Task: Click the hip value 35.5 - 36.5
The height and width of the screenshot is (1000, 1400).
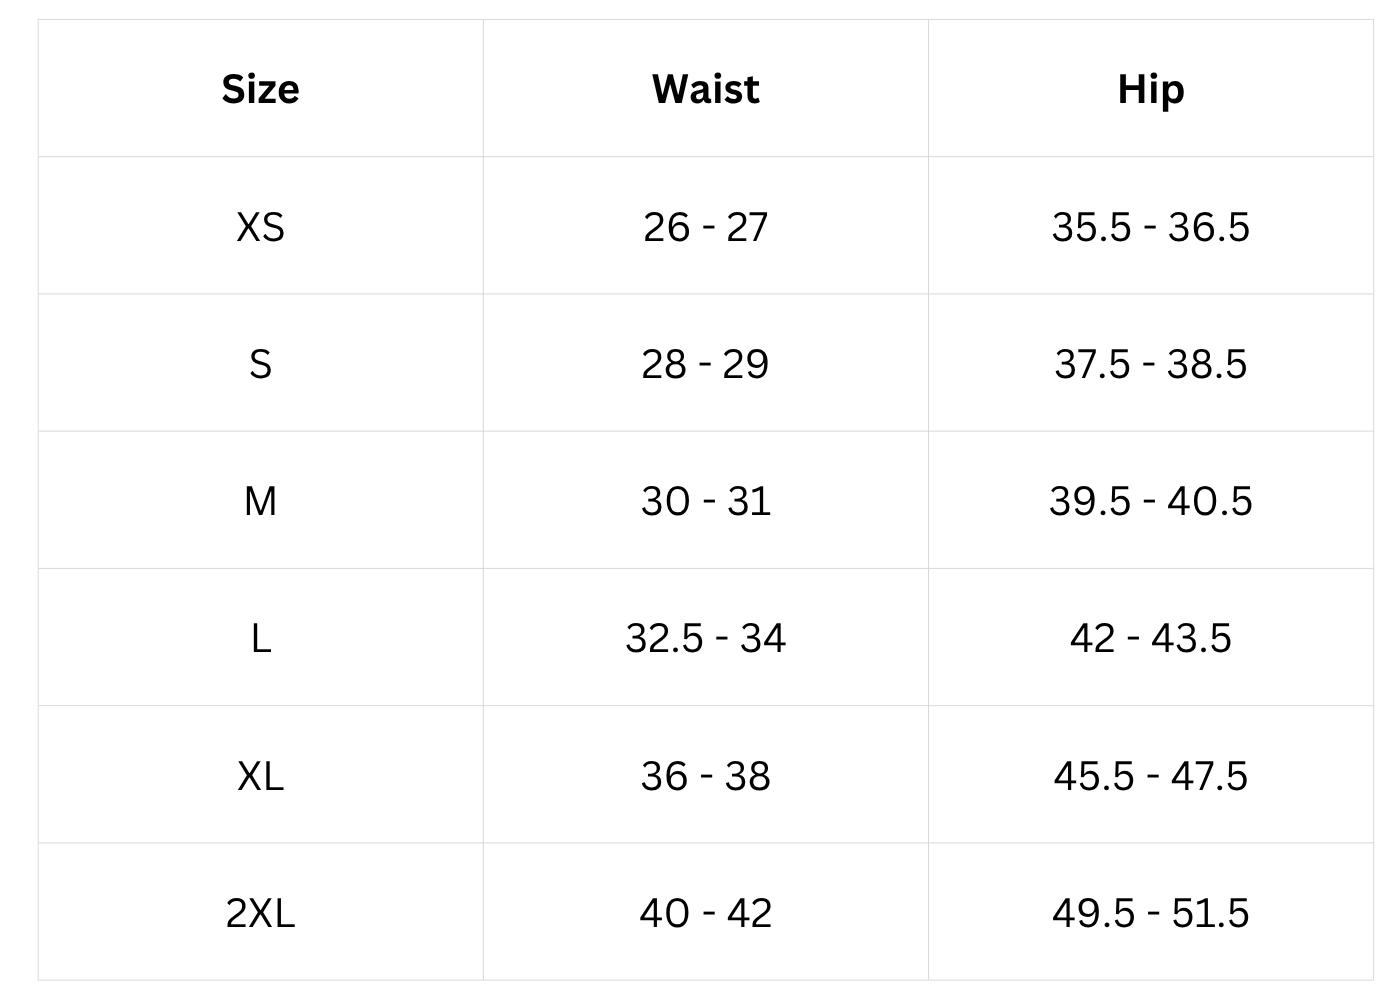Action: click(1150, 227)
